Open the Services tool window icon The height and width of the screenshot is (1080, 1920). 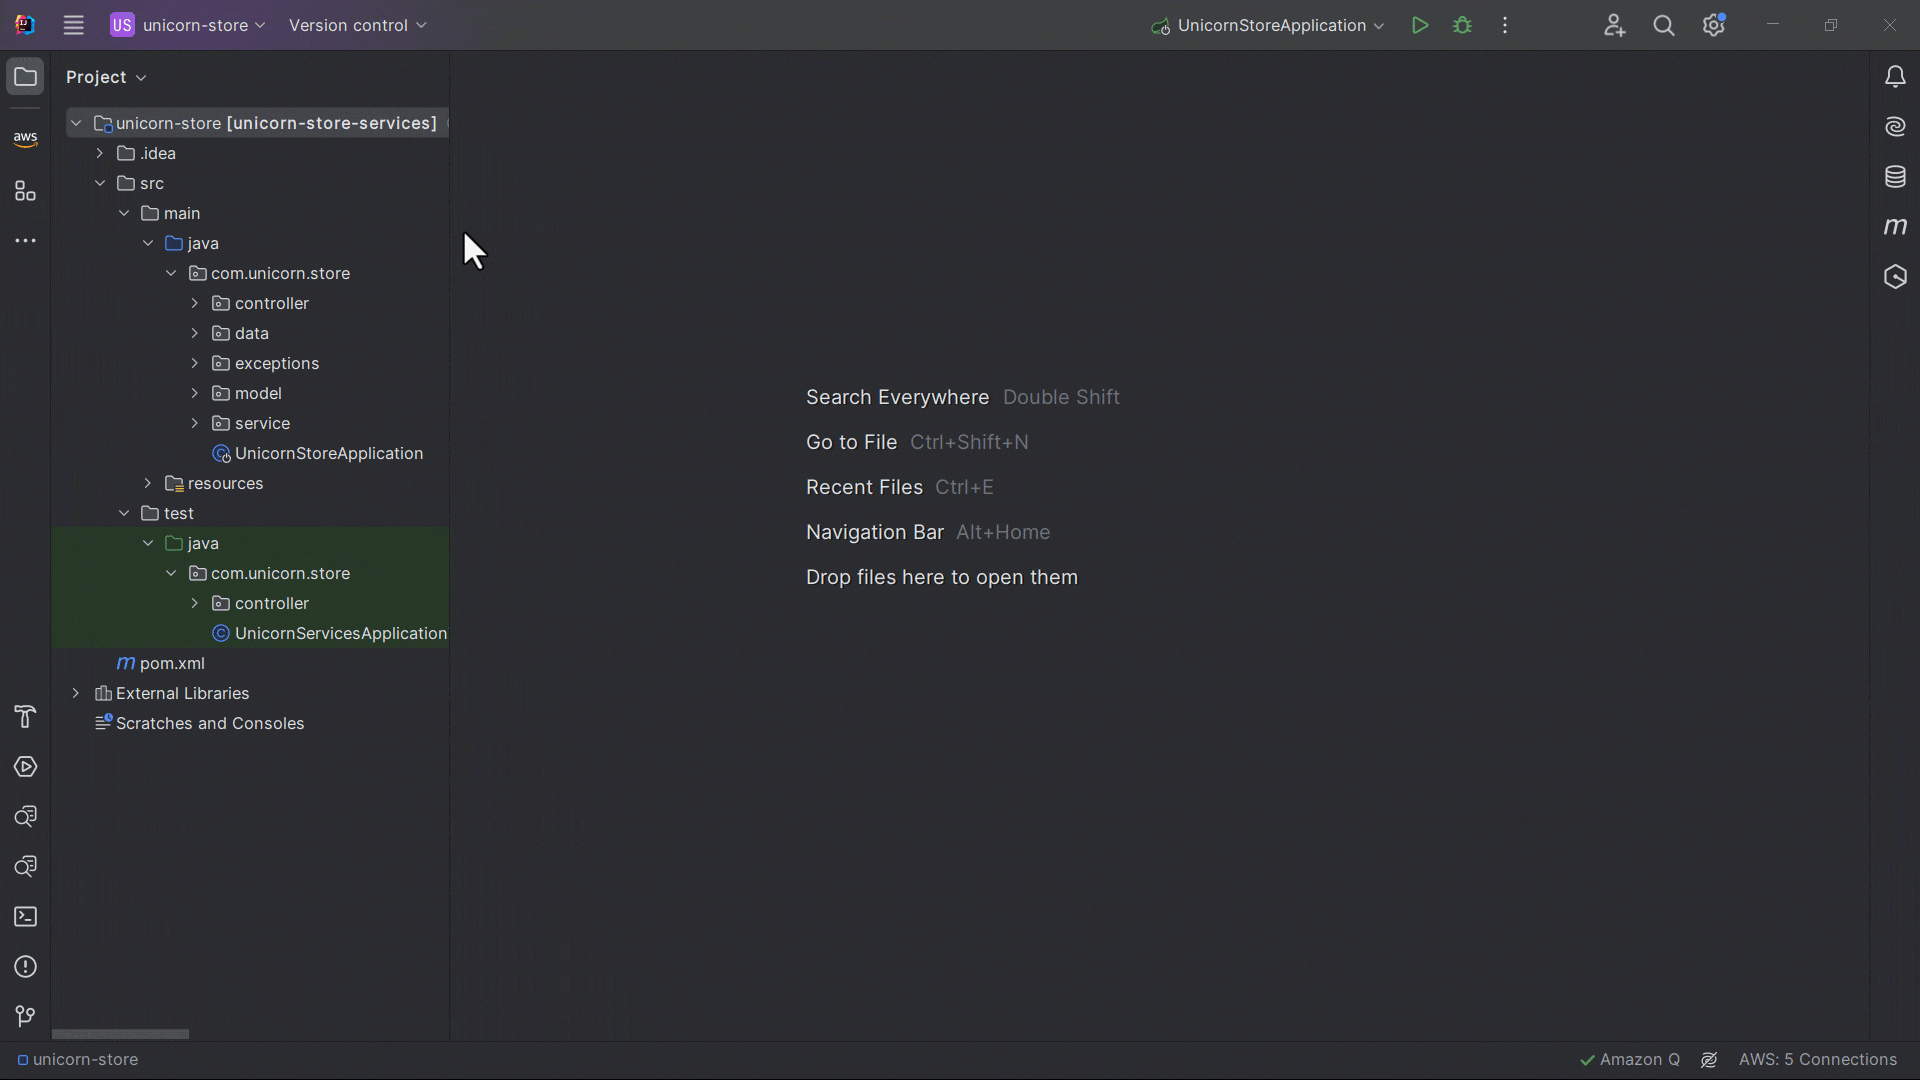click(x=25, y=767)
